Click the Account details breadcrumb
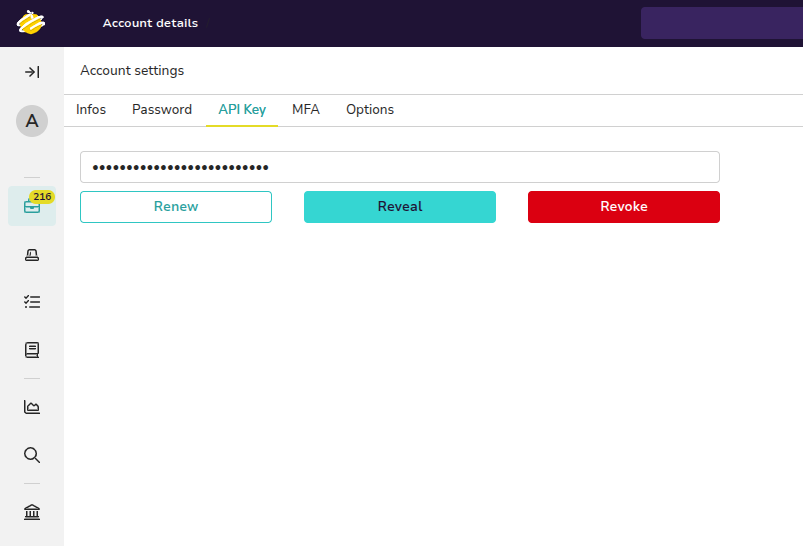 tap(150, 23)
